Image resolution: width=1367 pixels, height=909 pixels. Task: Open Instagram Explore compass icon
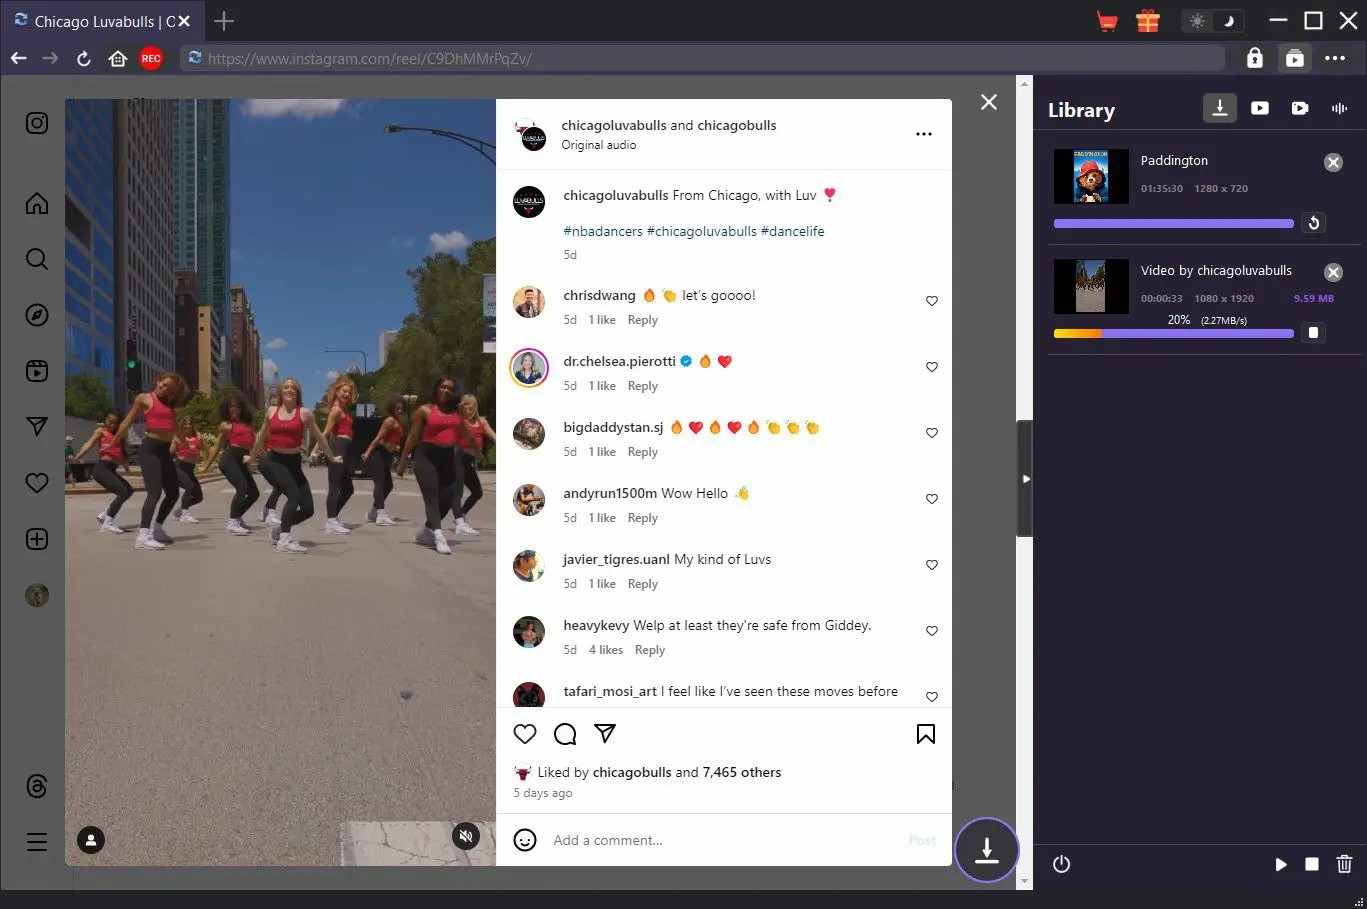[x=37, y=315]
